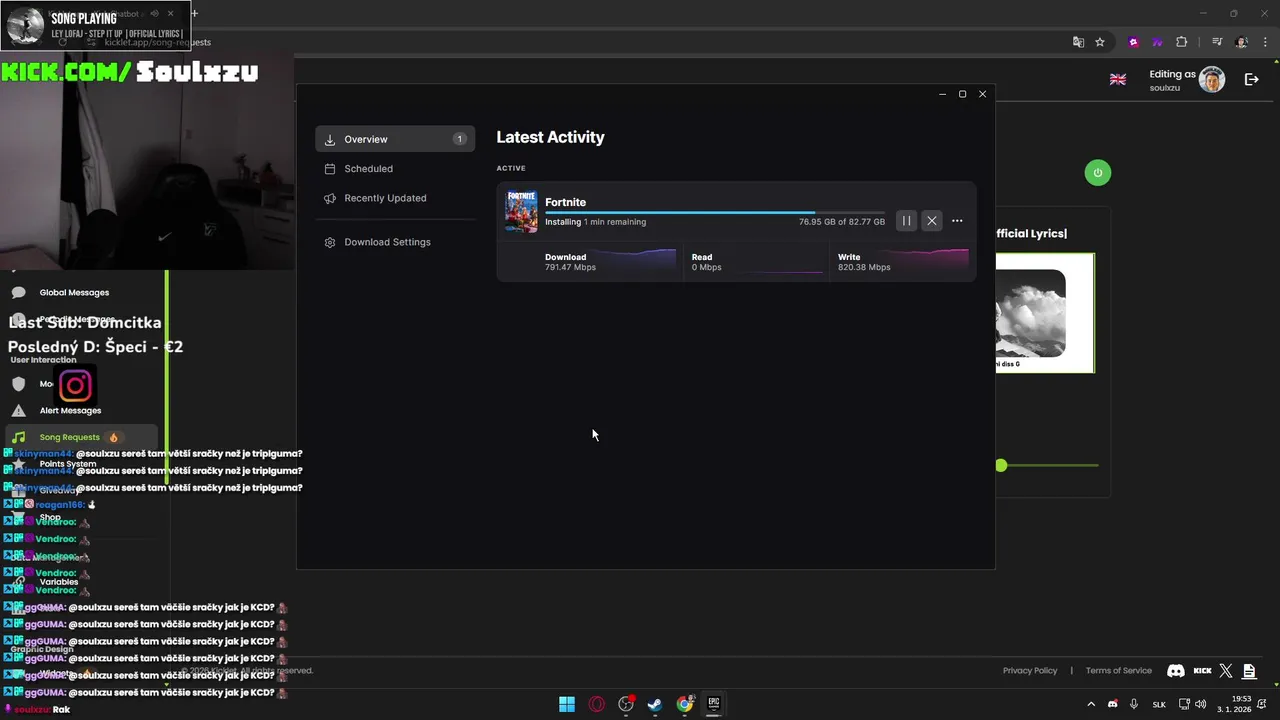This screenshot has width=1280, height=720.
Task: Click the gear icon beside Download Settings
Action: pos(330,242)
